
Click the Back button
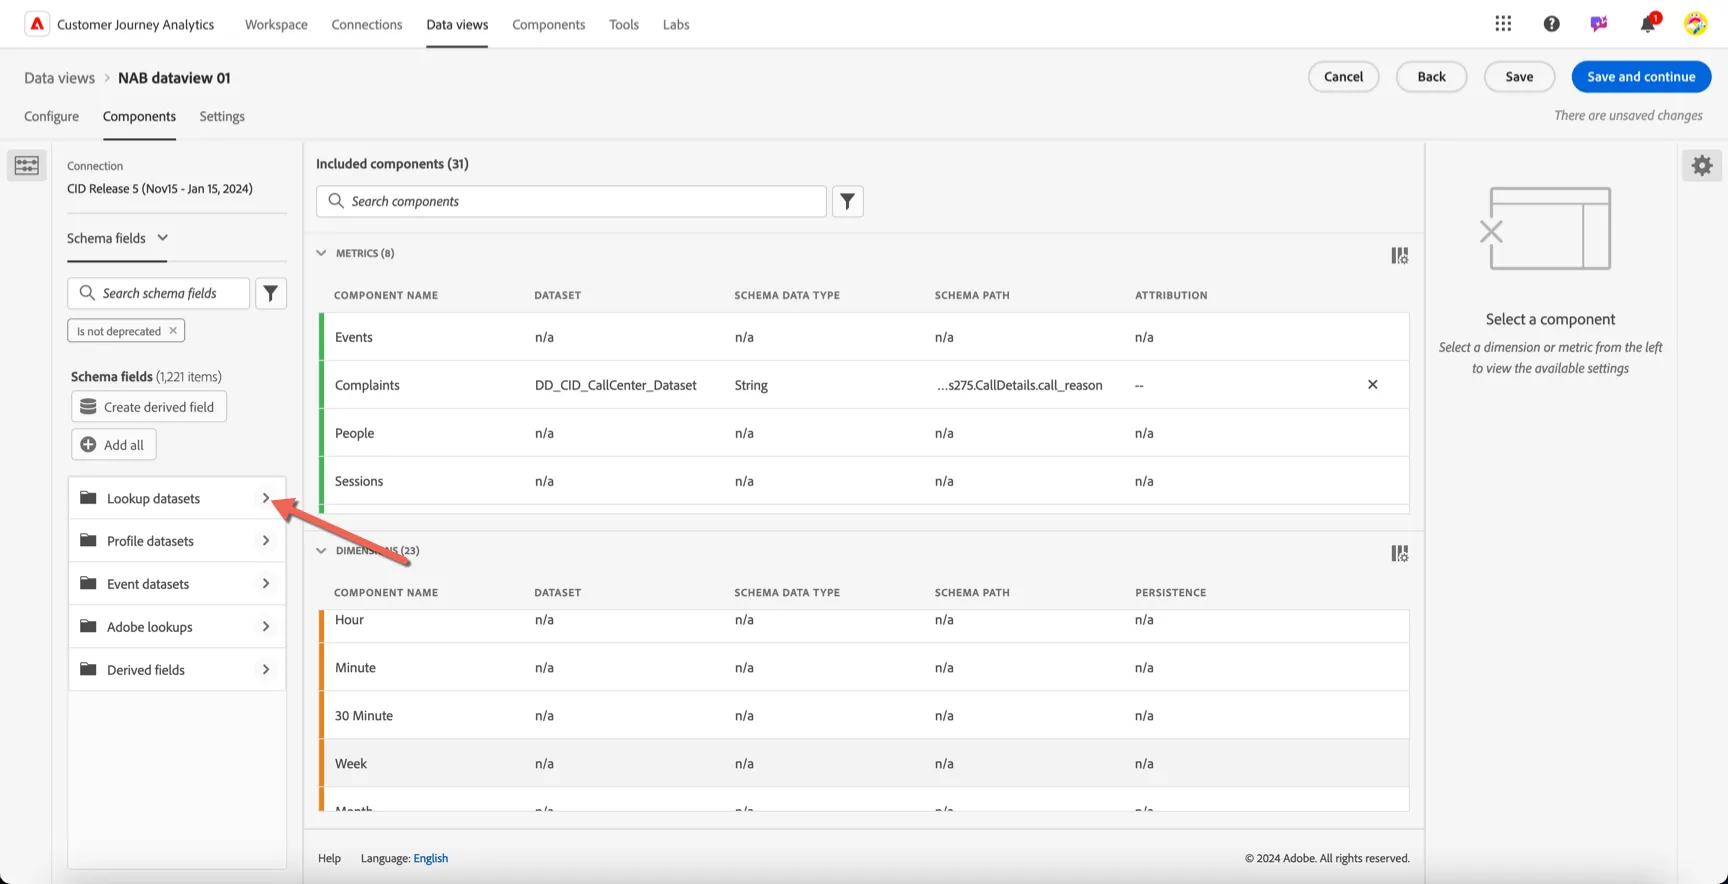tap(1431, 77)
